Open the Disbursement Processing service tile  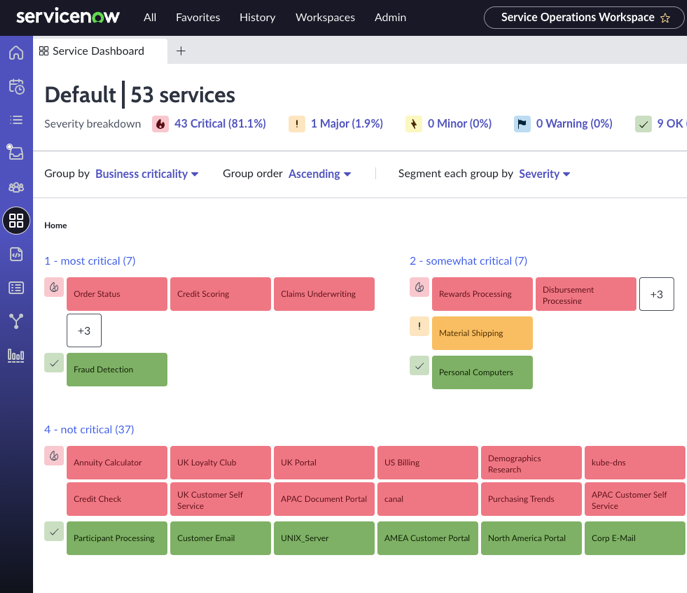pos(586,294)
